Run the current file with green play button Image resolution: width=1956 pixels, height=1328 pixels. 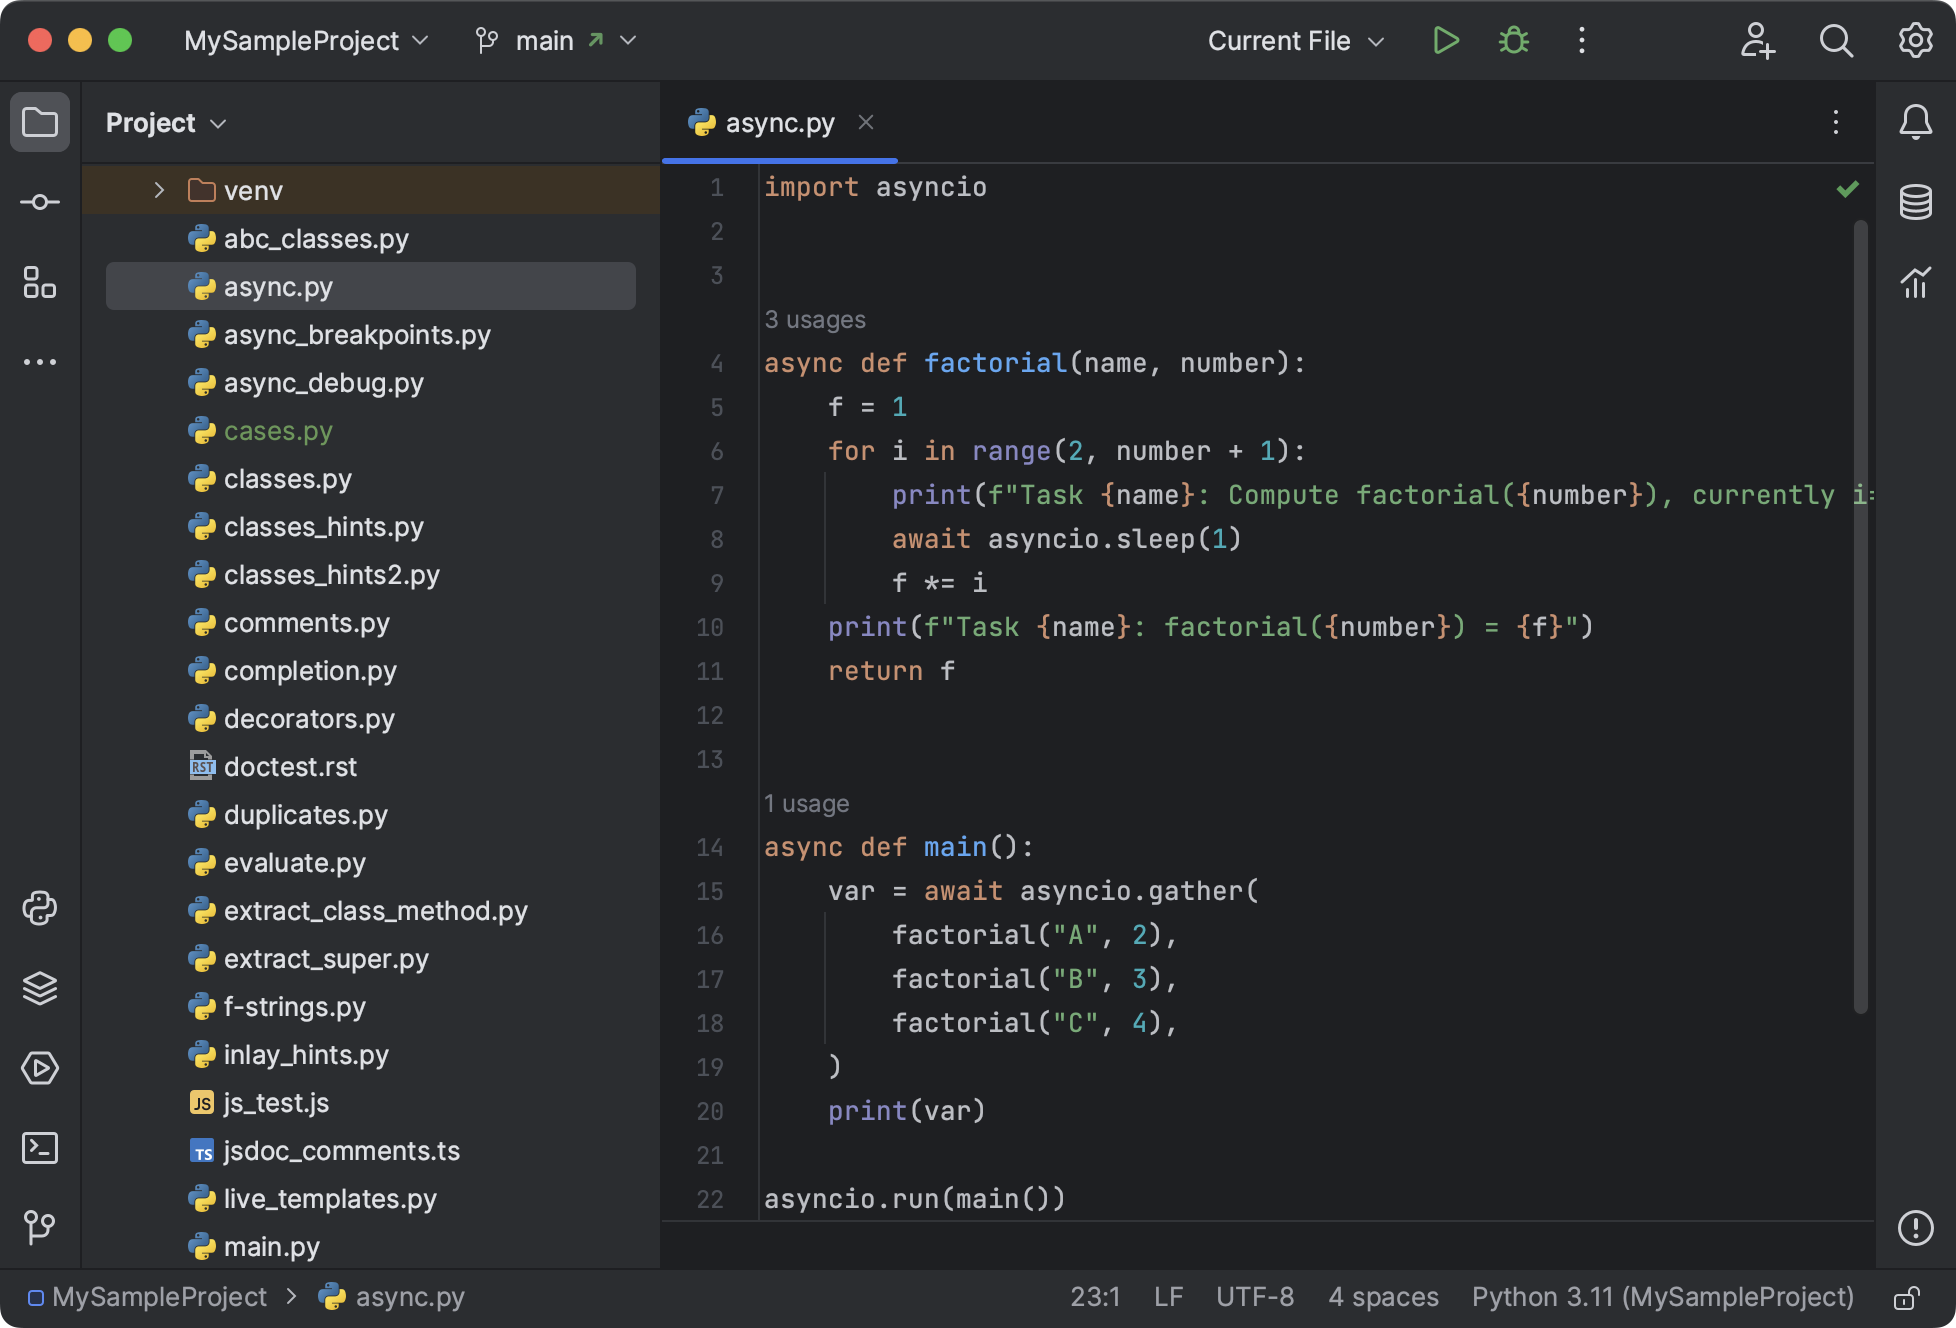point(1445,40)
